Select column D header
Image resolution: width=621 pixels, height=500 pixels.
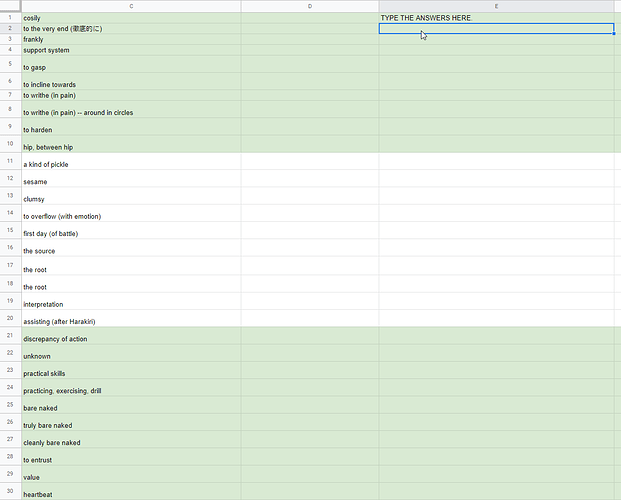[x=310, y=6]
